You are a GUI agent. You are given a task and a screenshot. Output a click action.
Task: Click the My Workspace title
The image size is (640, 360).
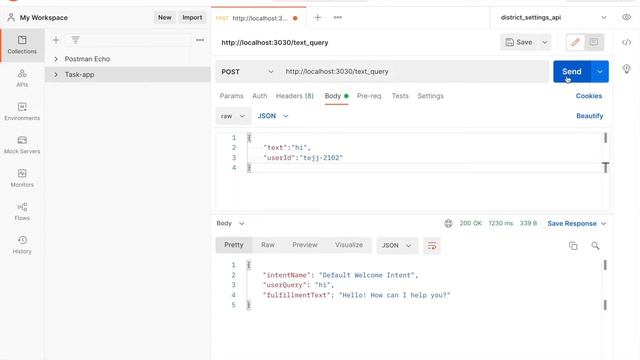click(x=44, y=18)
